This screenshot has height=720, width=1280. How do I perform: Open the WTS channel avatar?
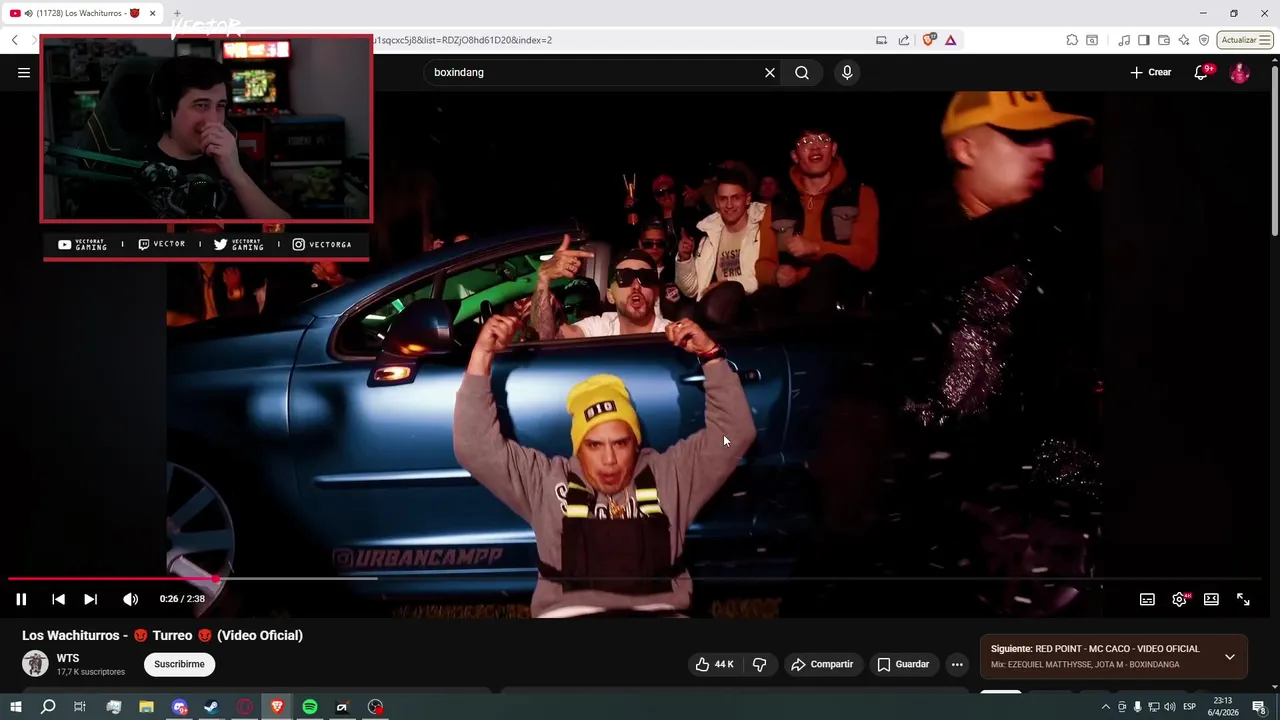35,664
